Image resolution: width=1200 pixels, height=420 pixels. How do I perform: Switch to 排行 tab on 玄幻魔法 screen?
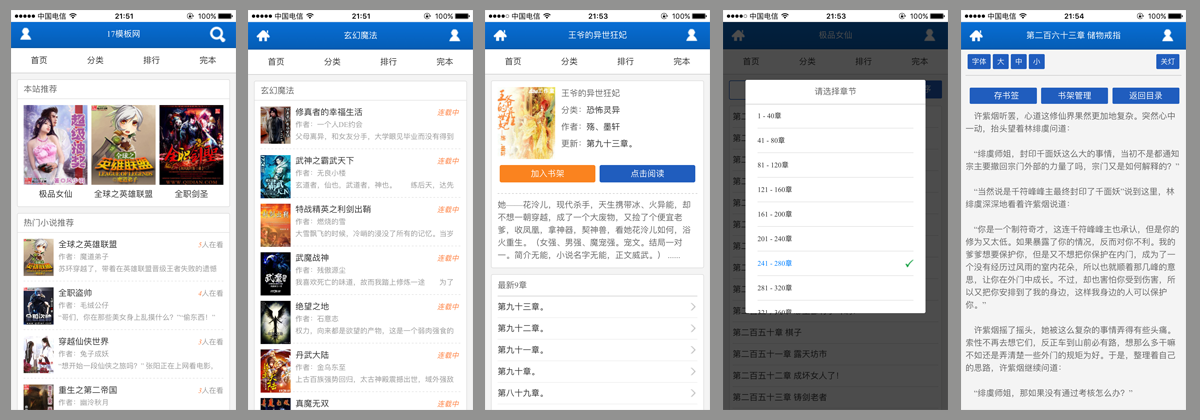pyautogui.click(x=388, y=61)
